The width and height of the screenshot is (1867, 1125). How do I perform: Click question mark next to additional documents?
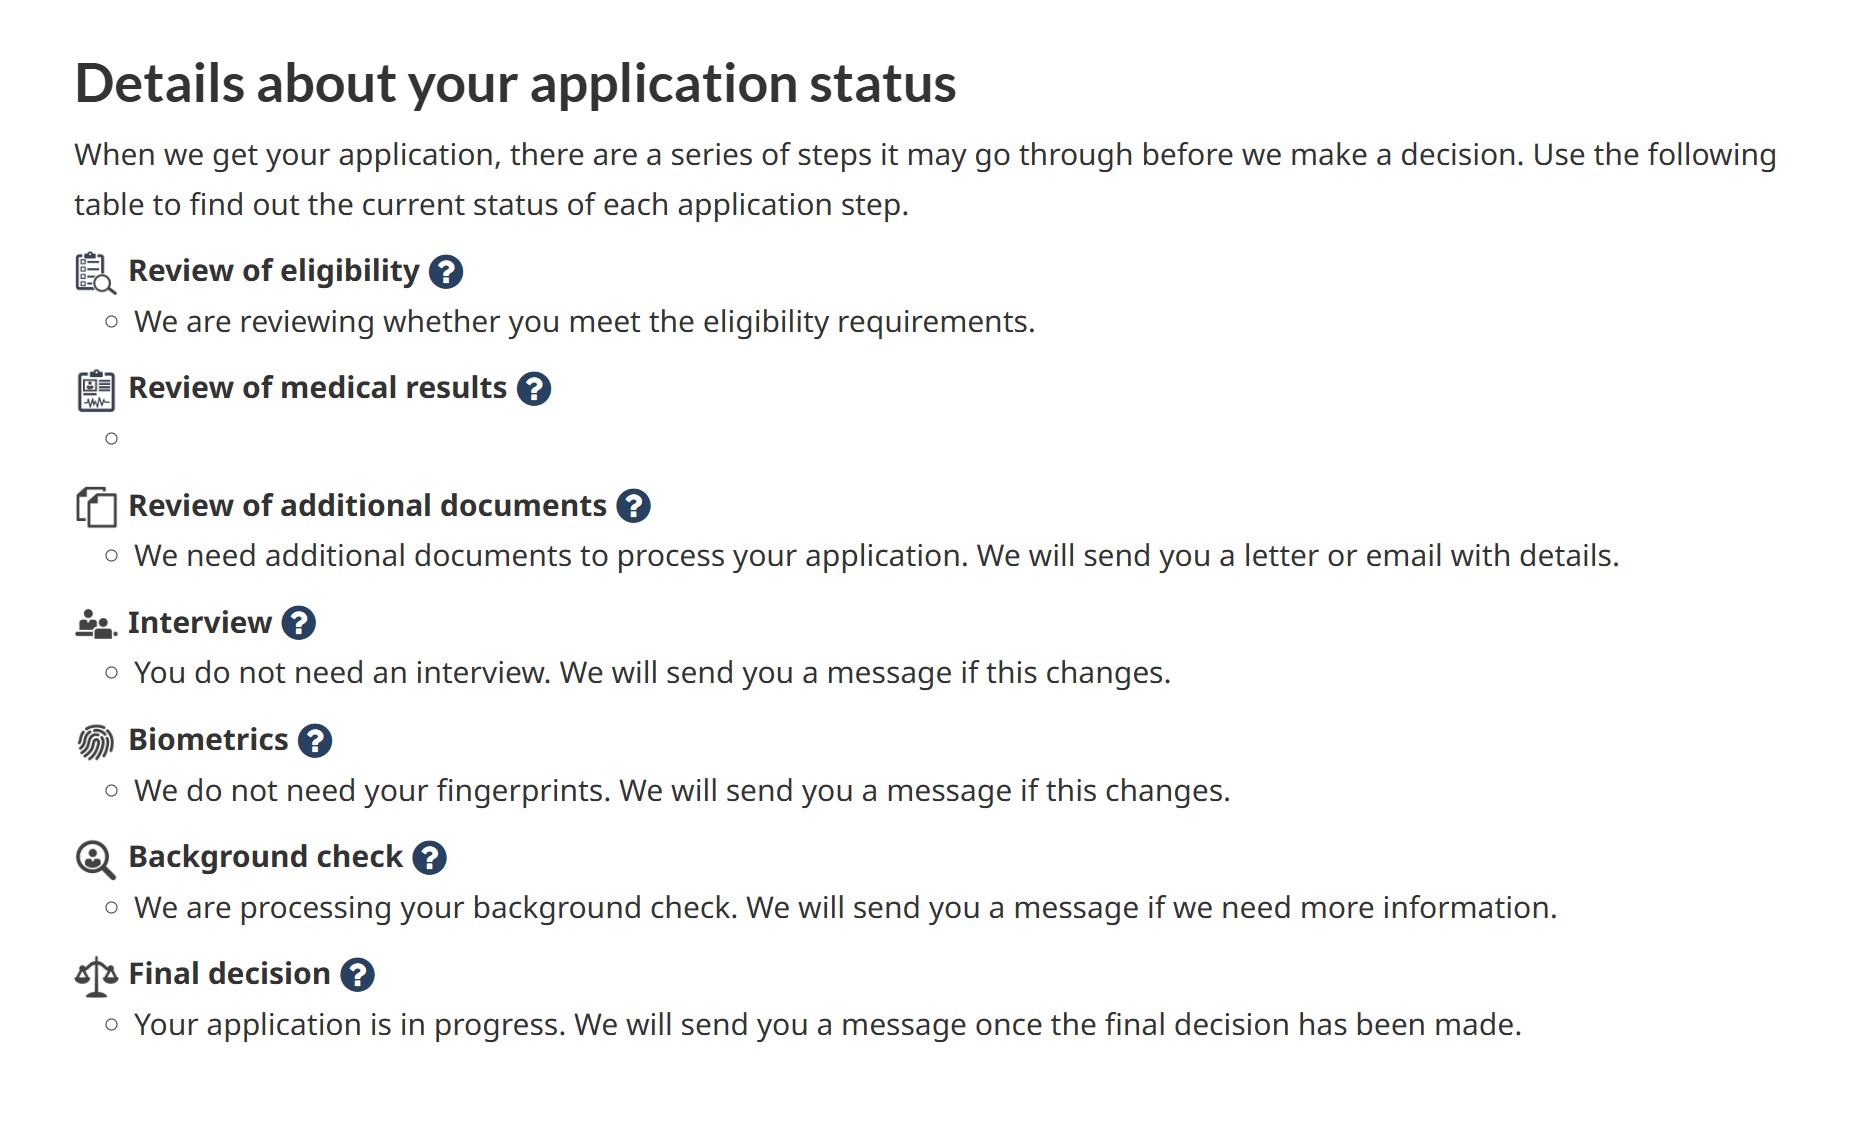tap(633, 506)
